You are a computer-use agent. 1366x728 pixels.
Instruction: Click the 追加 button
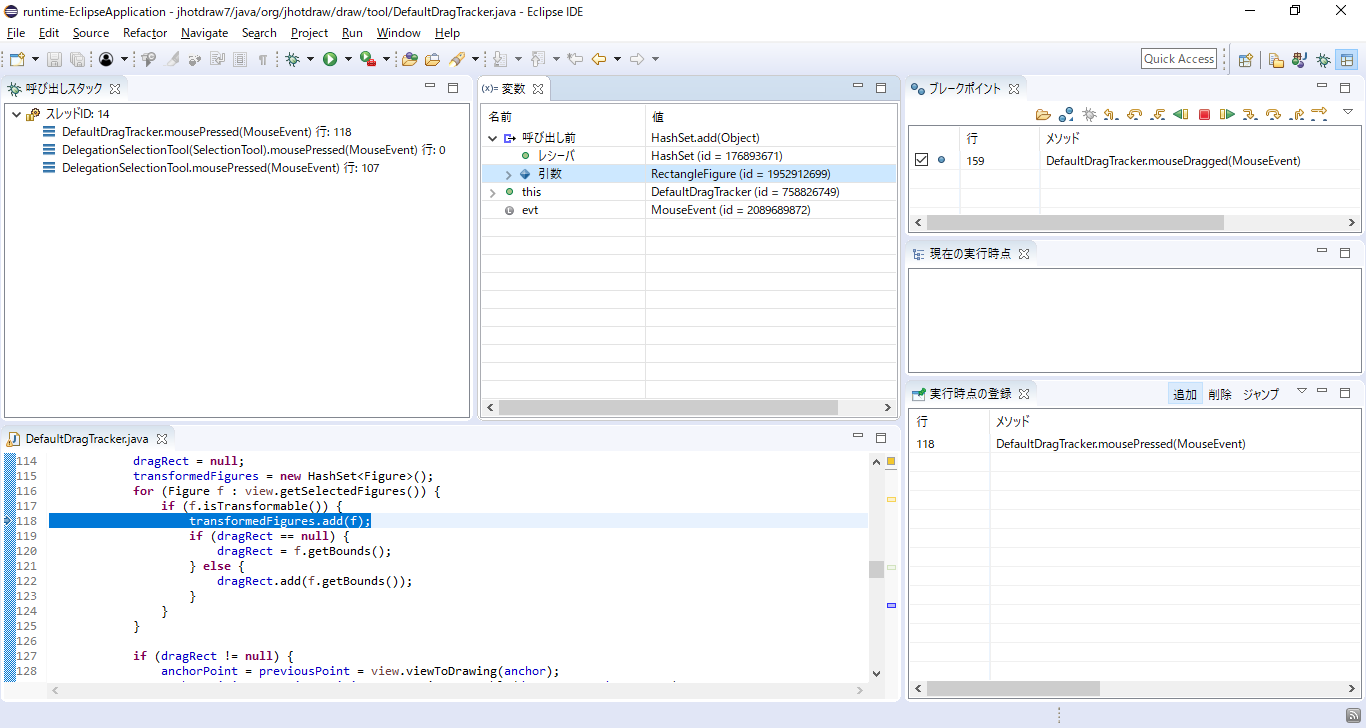click(1185, 394)
